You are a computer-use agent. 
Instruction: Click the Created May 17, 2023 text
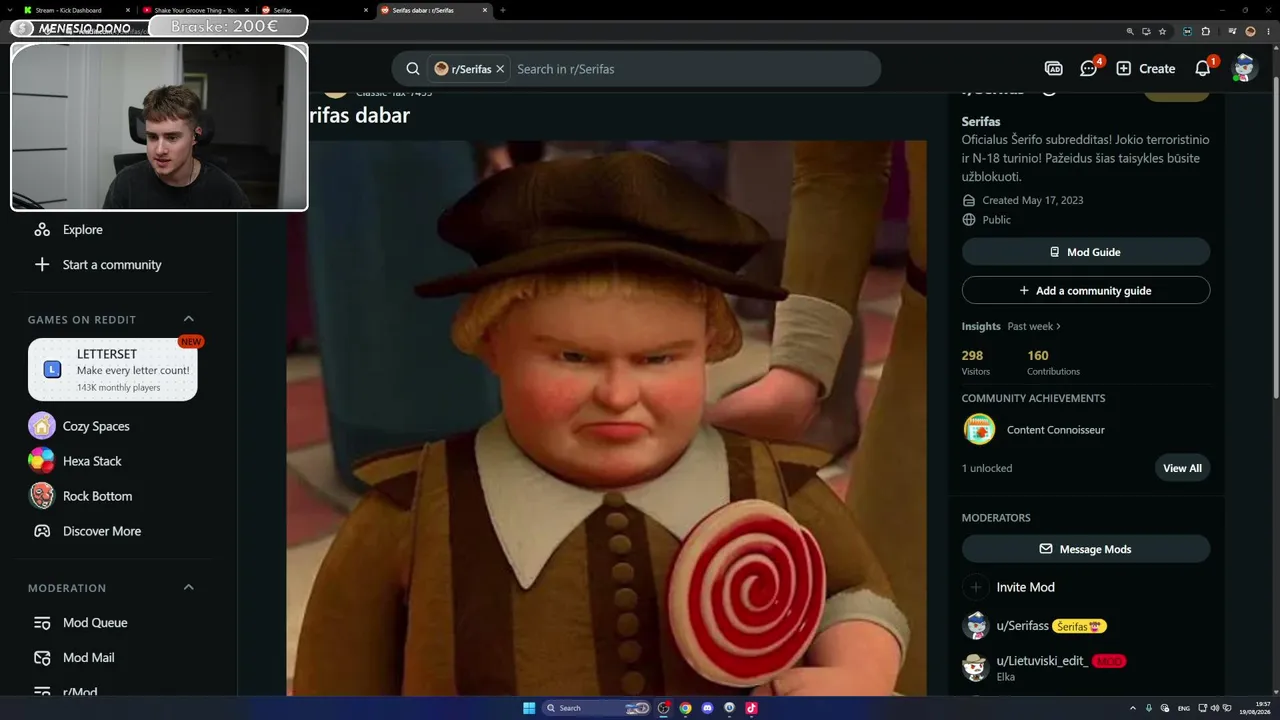click(x=1032, y=200)
